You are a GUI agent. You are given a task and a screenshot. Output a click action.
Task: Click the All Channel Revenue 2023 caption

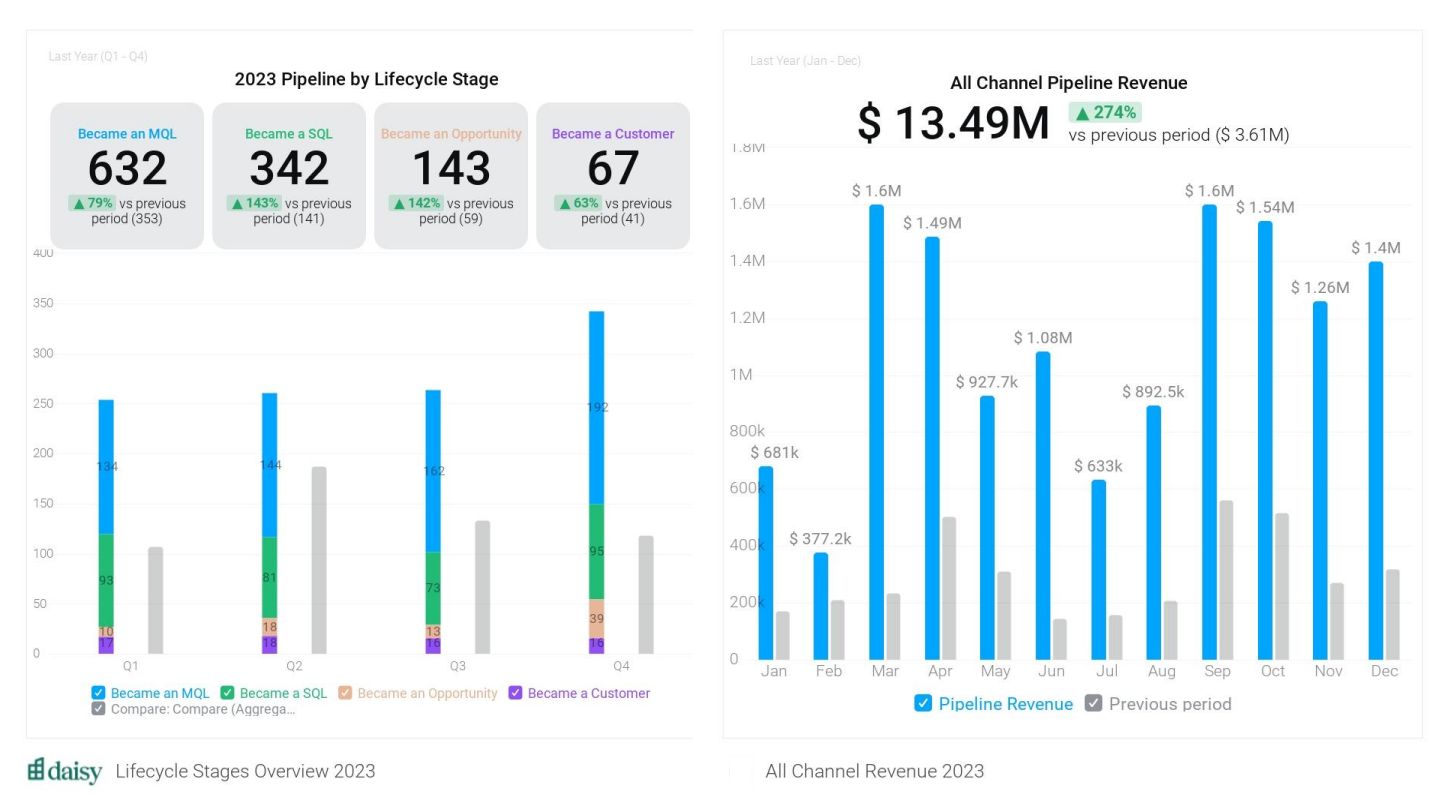tap(874, 771)
